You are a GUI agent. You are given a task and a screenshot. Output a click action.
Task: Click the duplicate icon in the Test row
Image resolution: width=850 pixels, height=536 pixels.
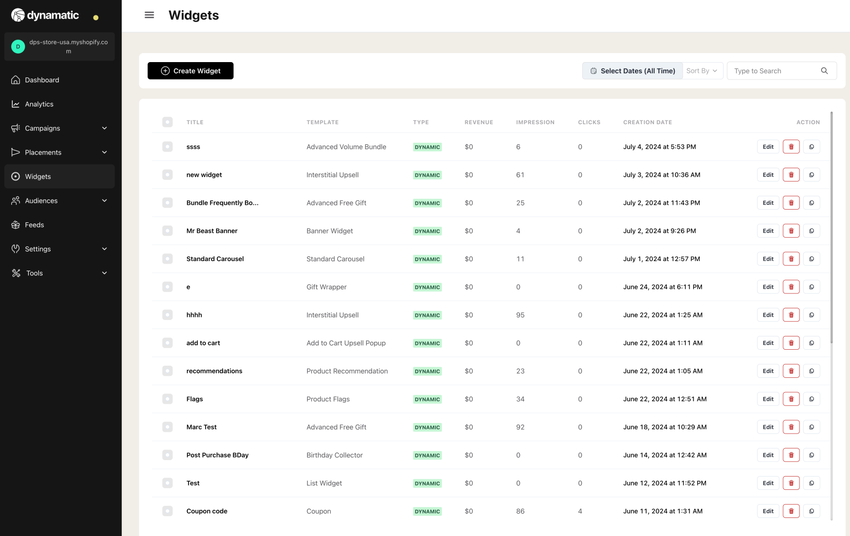coord(812,483)
